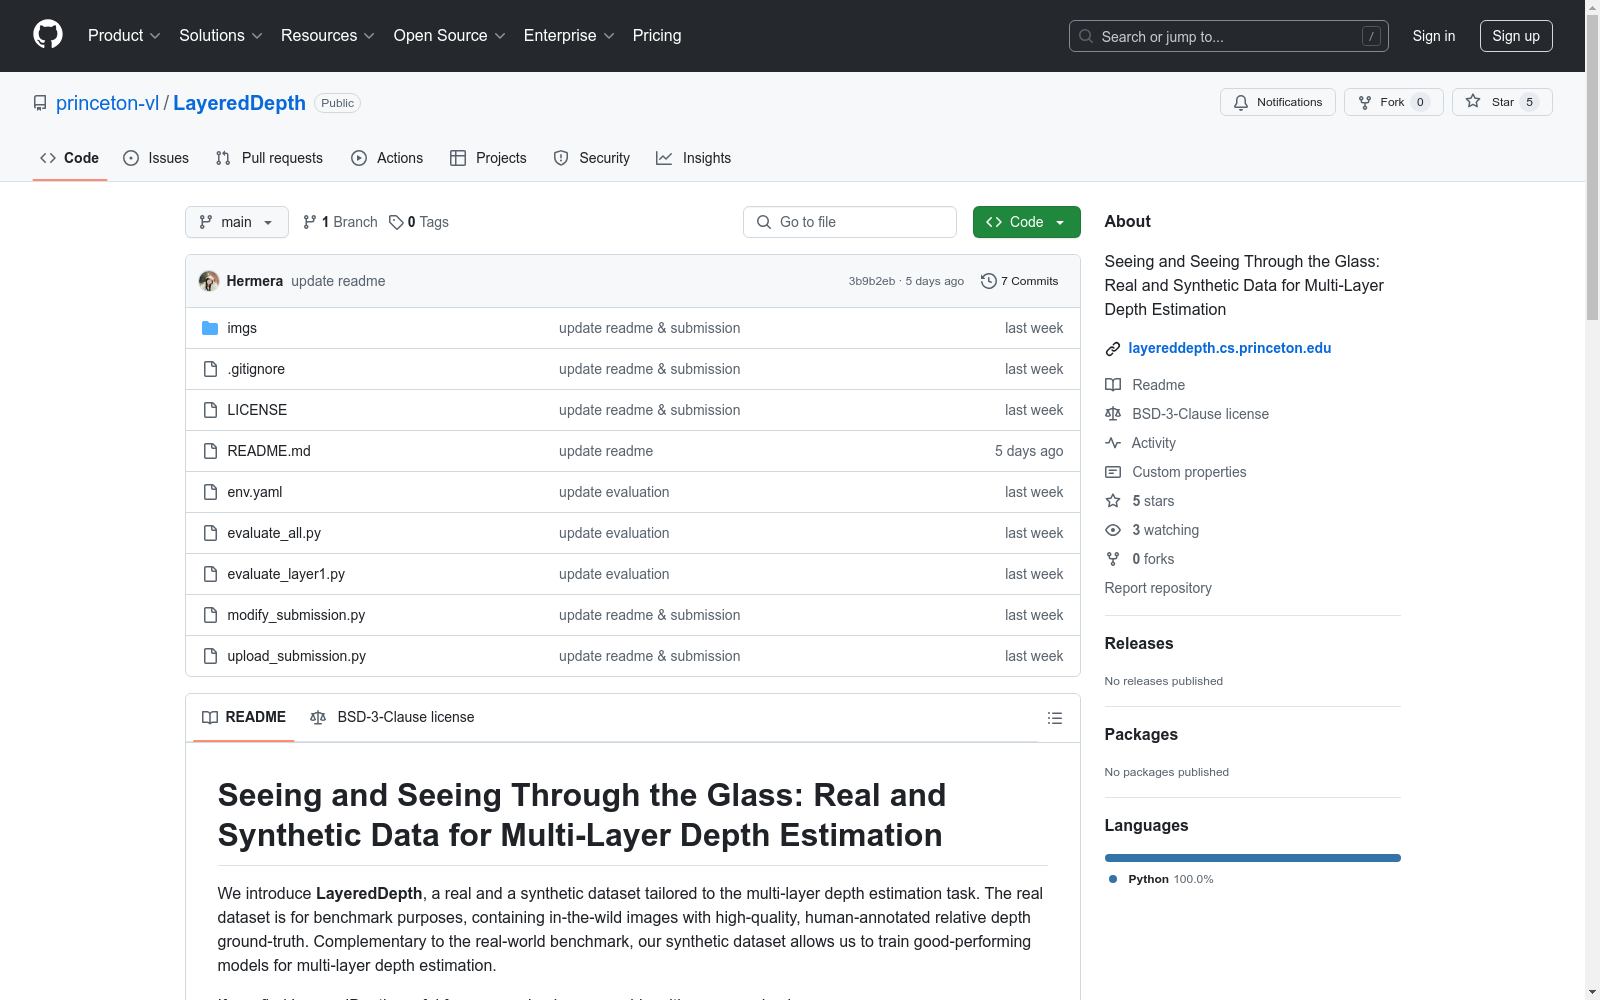
Task: Click the Sign in link
Action: click(1434, 36)
